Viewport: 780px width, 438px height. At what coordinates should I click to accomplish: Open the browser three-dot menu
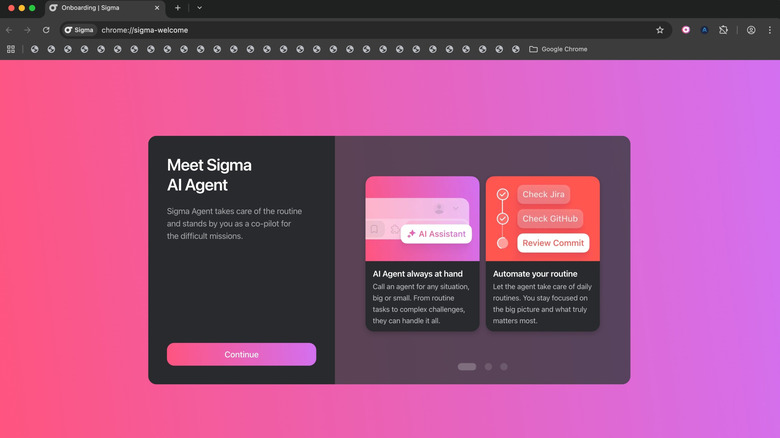770,30
